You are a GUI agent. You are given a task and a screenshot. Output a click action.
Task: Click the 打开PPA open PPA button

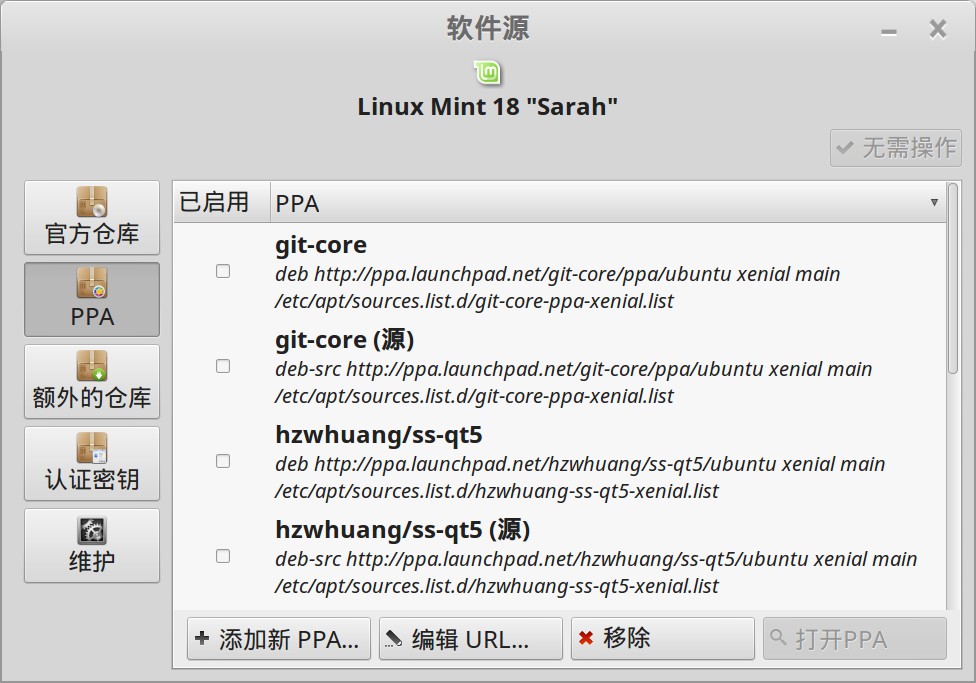854,639
